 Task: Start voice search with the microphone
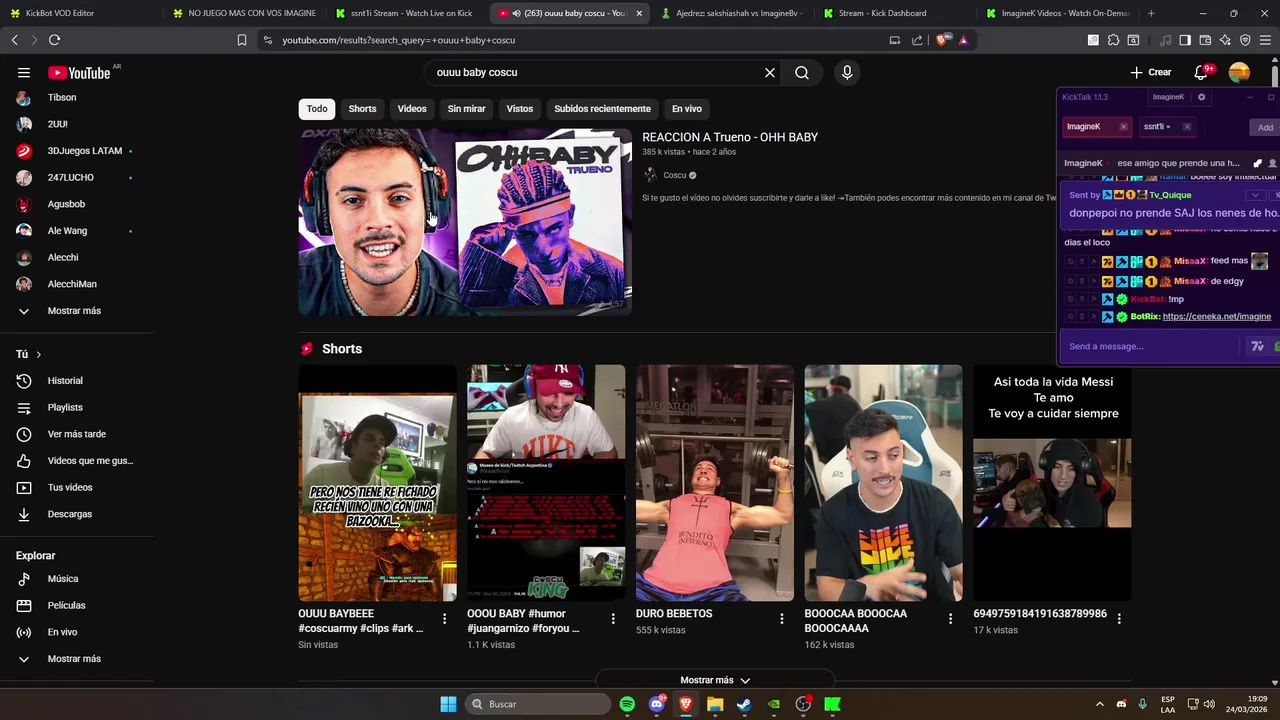847,73
